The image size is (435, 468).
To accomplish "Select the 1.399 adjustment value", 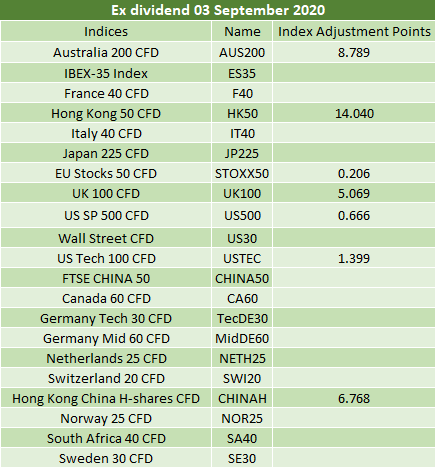I will [x=354, y=258].
